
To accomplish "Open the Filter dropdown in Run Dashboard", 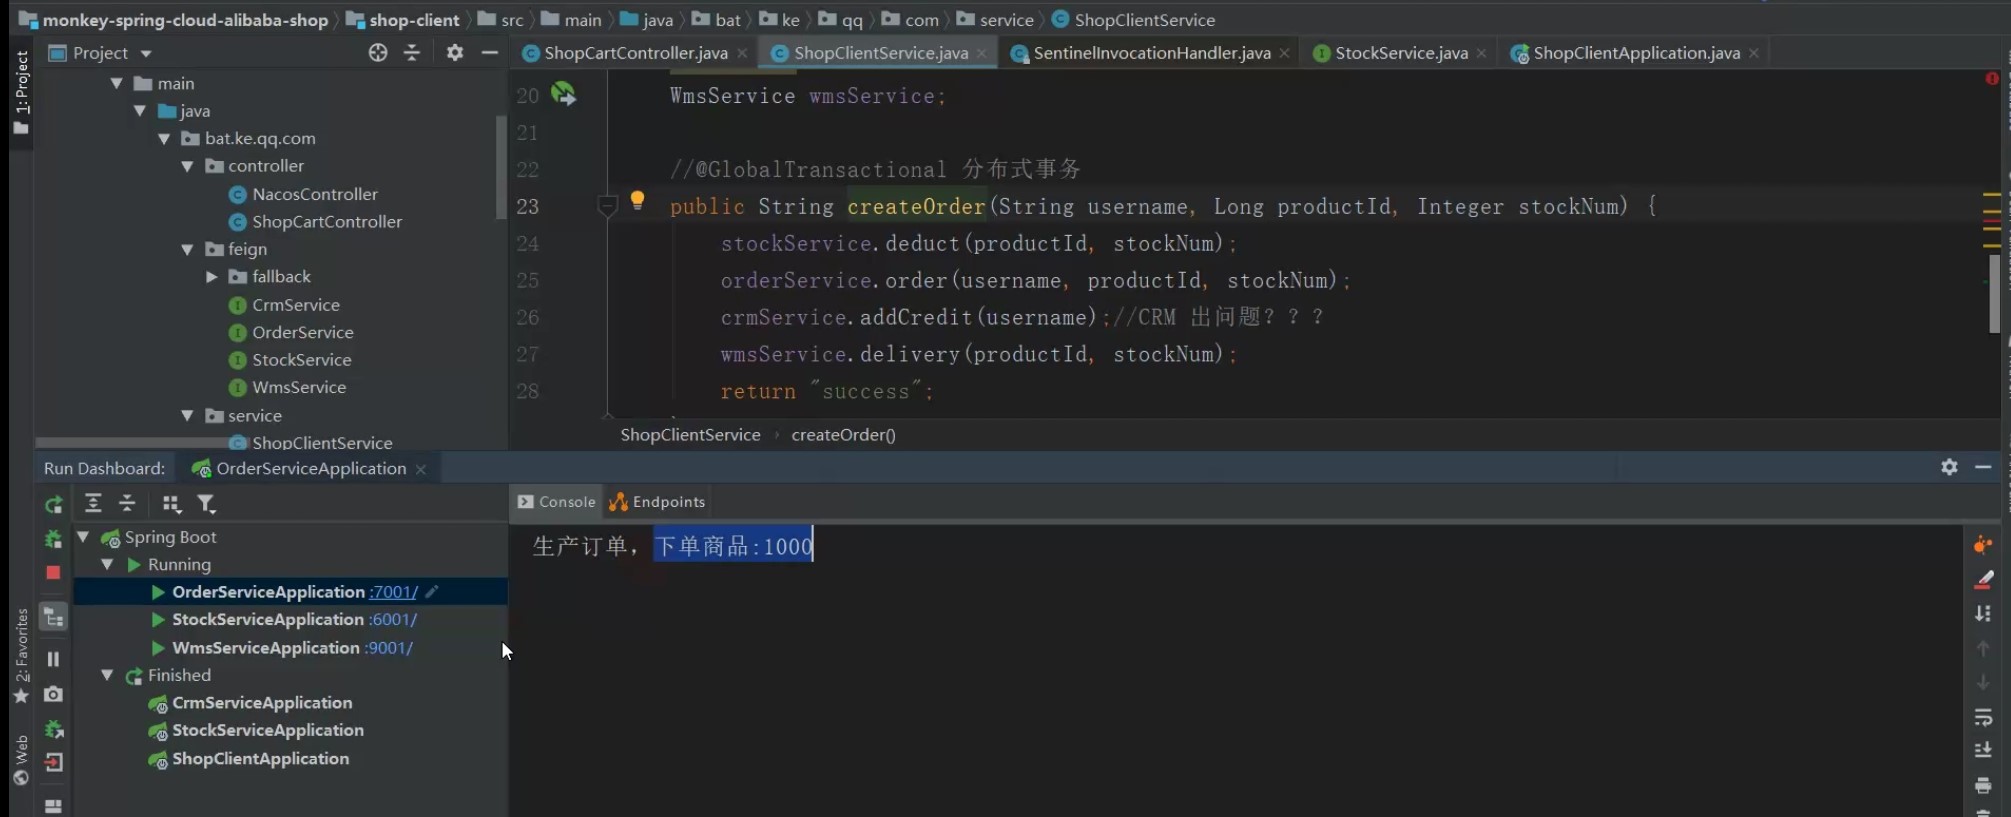I will point(206,504).
